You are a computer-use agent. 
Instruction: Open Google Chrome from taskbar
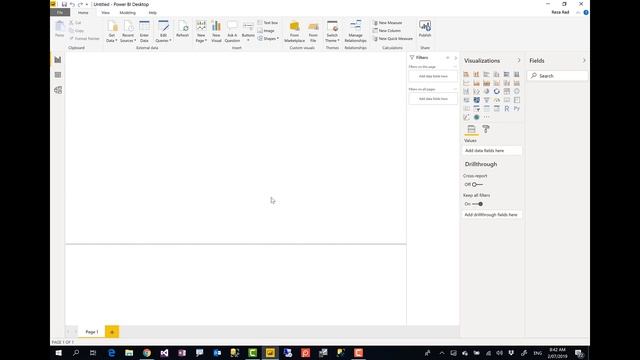[147, 353]
